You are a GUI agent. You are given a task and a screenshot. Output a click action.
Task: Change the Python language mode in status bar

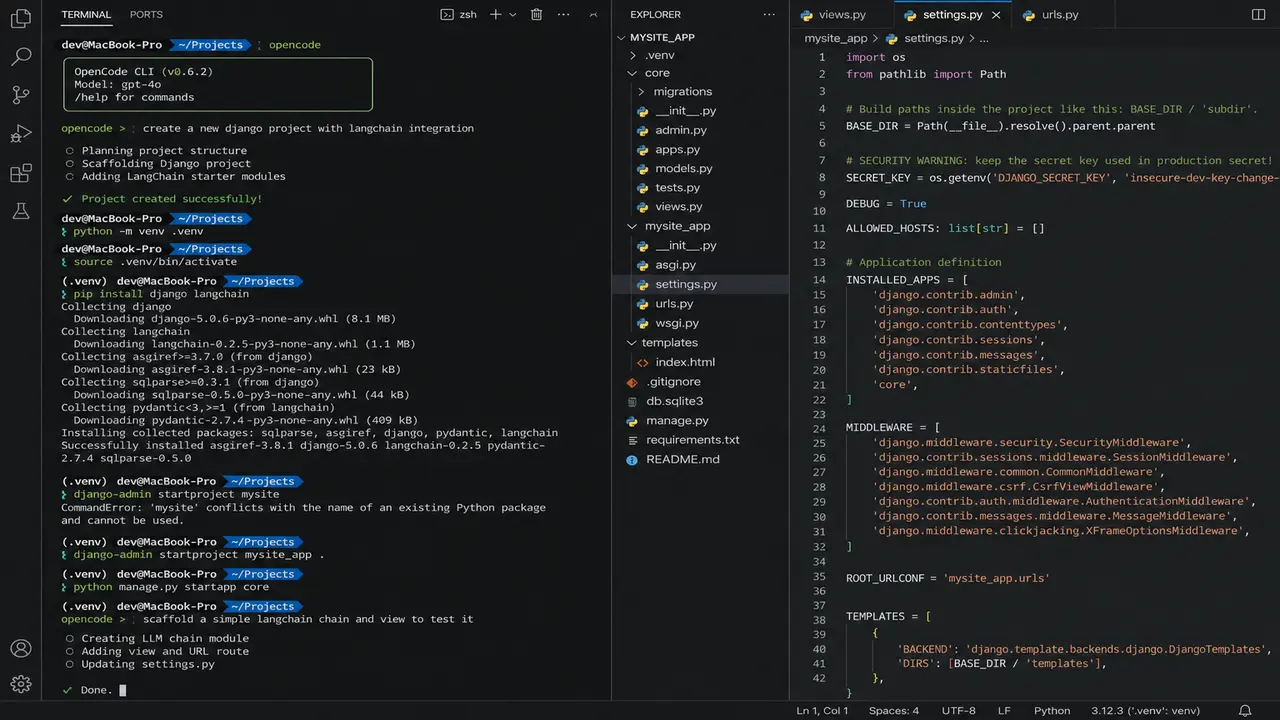click(x=1052, y=711)
